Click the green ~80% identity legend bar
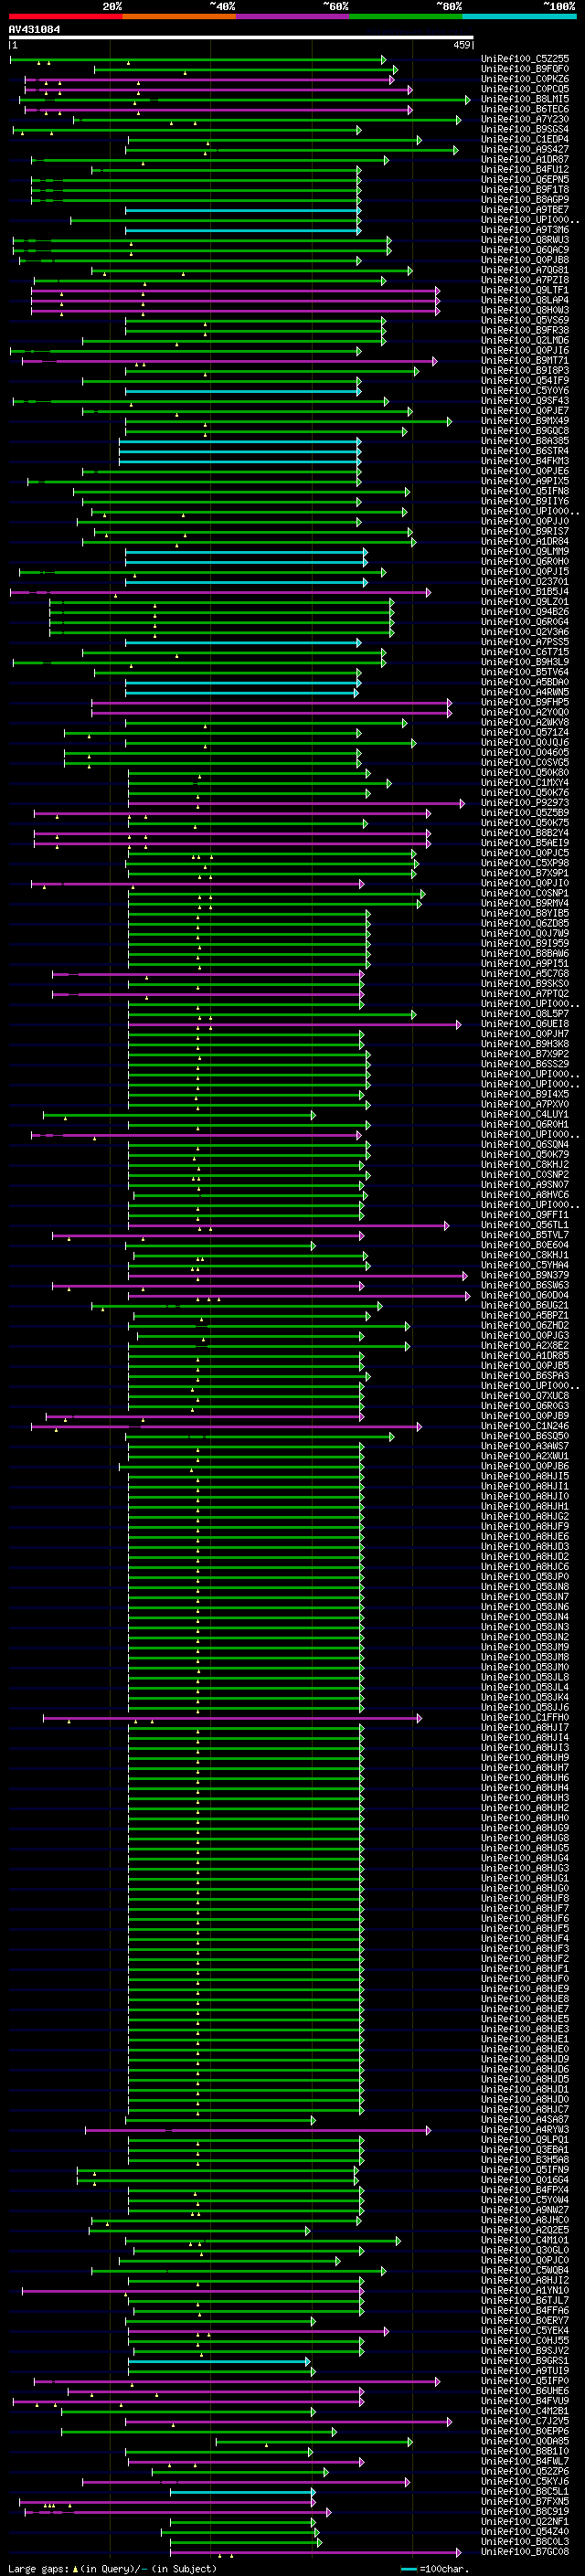This screenshot has height=2576, width=585. tap(406, 16)
